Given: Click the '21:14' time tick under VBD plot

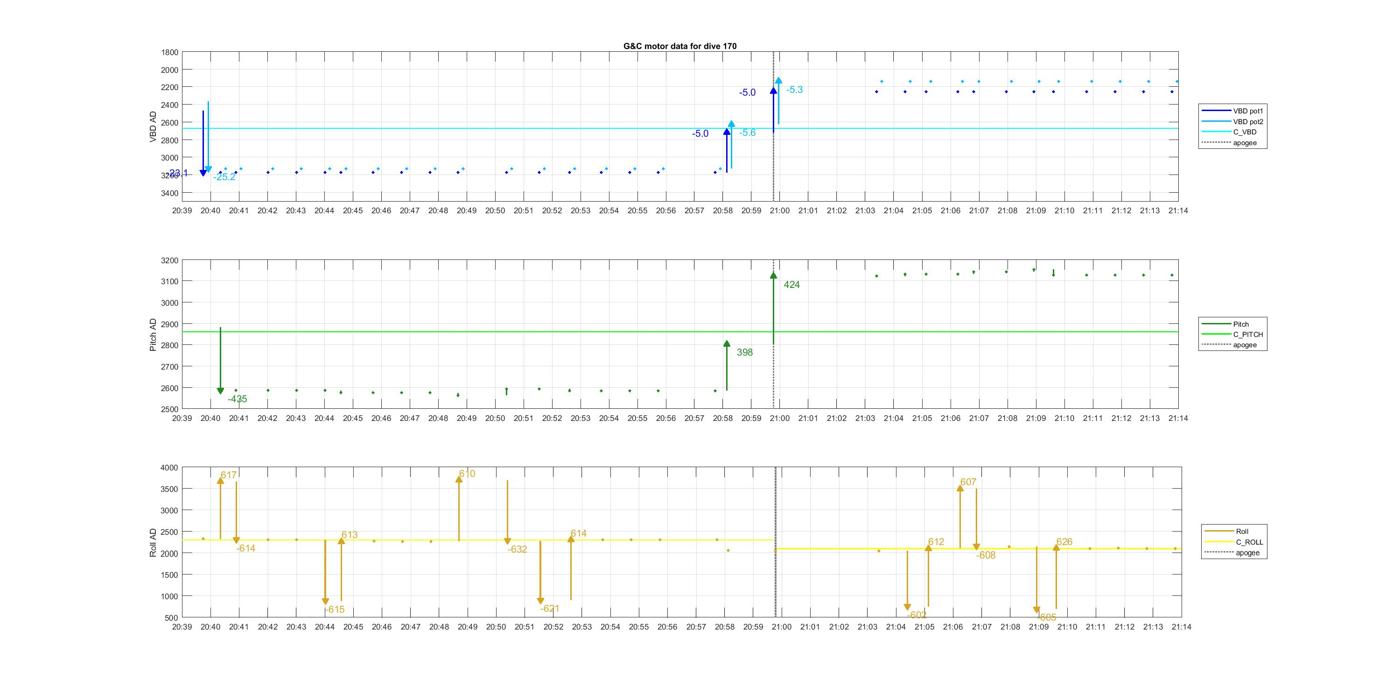Looking at the screenshot, I should pyautogui.click(x=1178, y=211).
